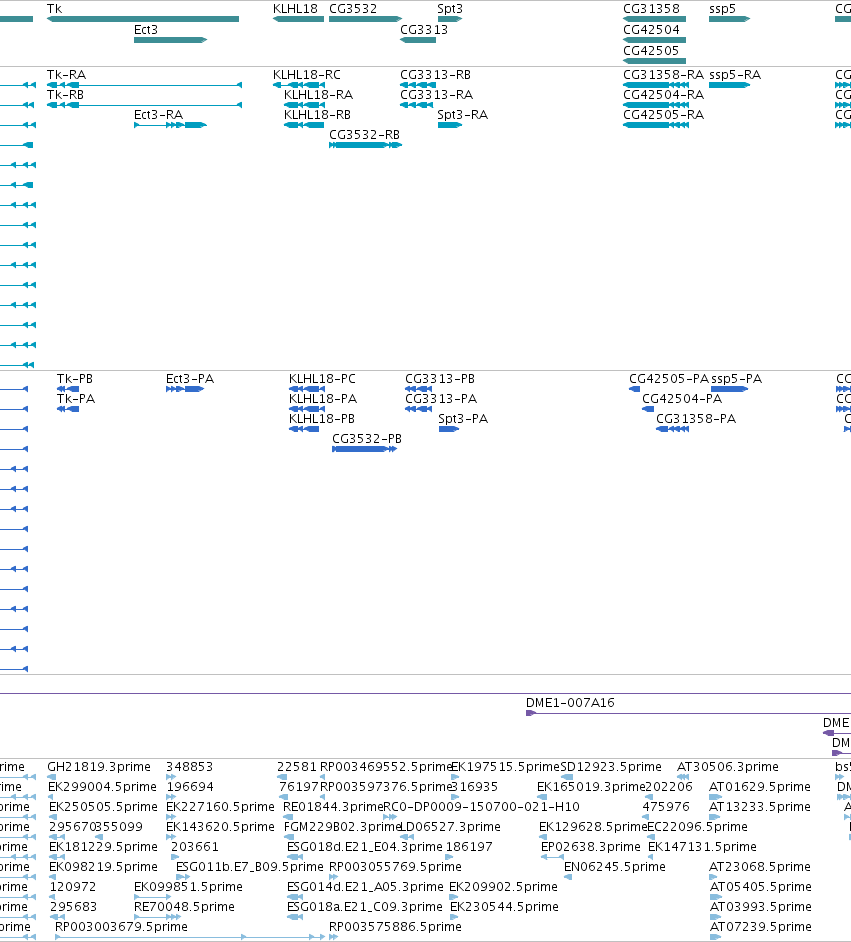Image resolution: width=851 pixels, height=942 pixels.
Task: Select the ssp5 gene feature
Action: tap(730, 19)
